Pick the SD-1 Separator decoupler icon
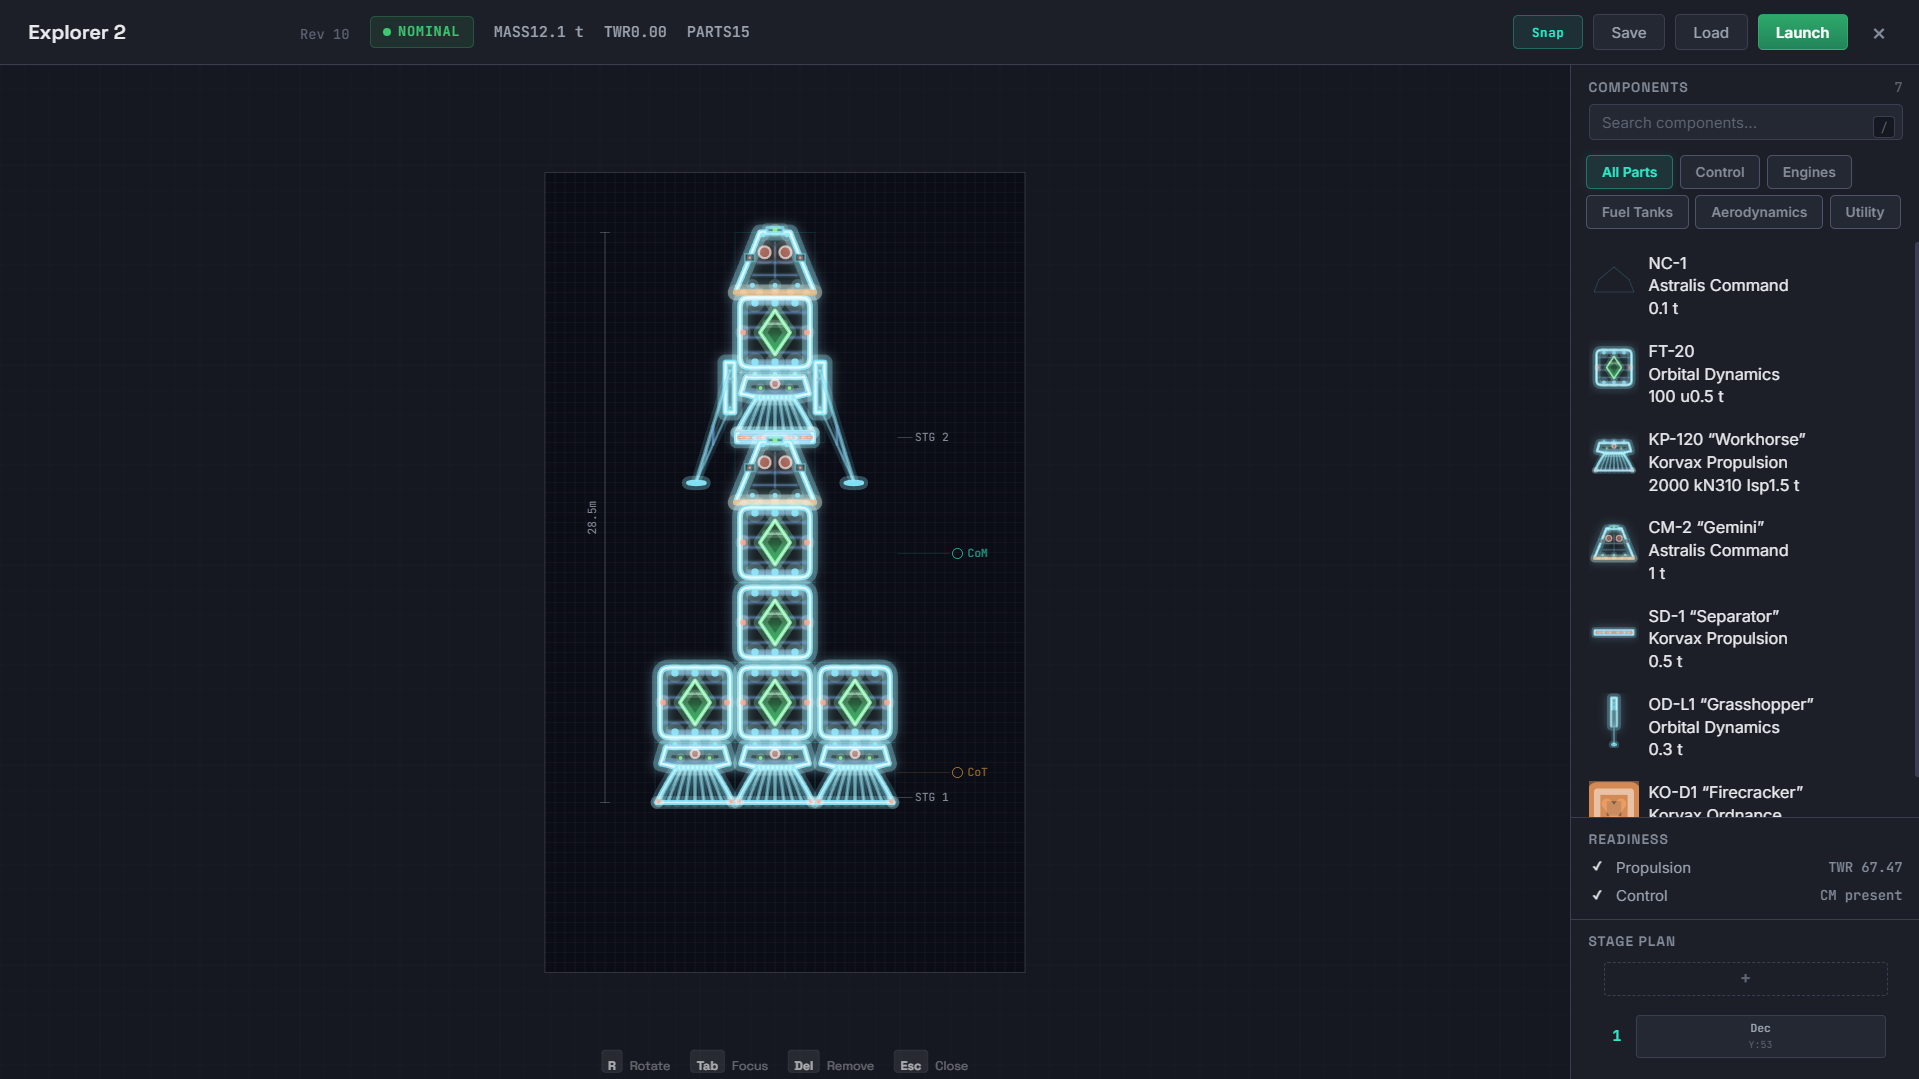Image resolution: width=1919 pixels, height=1079 pixels. (x=1613, y=632)
